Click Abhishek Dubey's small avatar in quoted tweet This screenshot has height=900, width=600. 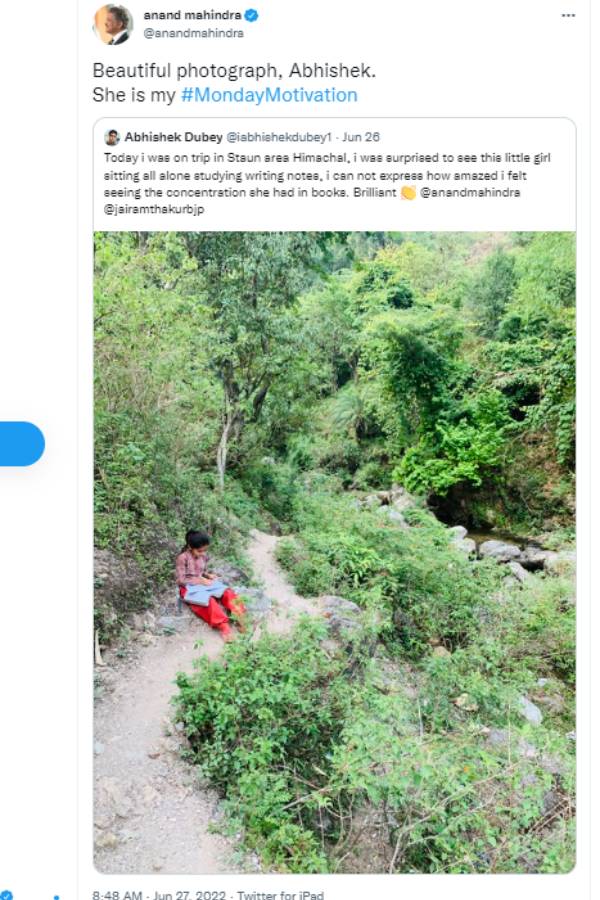112,137
